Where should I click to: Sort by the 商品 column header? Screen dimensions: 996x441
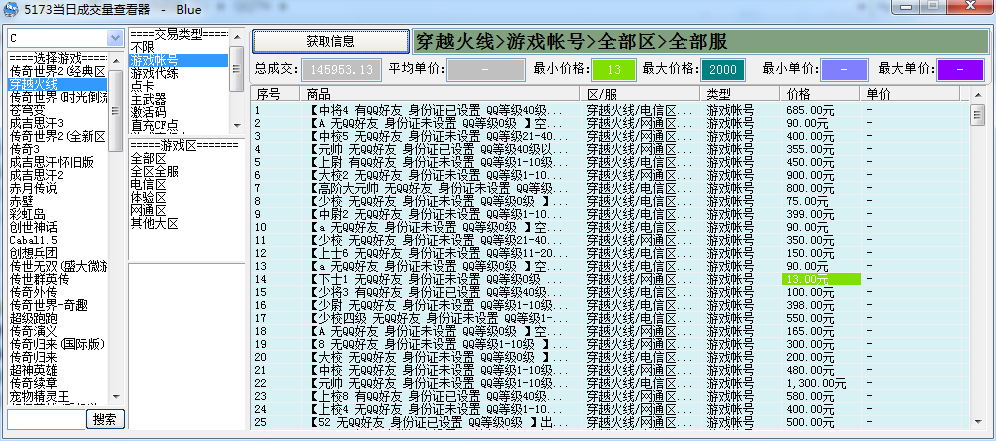click(440, 94)
